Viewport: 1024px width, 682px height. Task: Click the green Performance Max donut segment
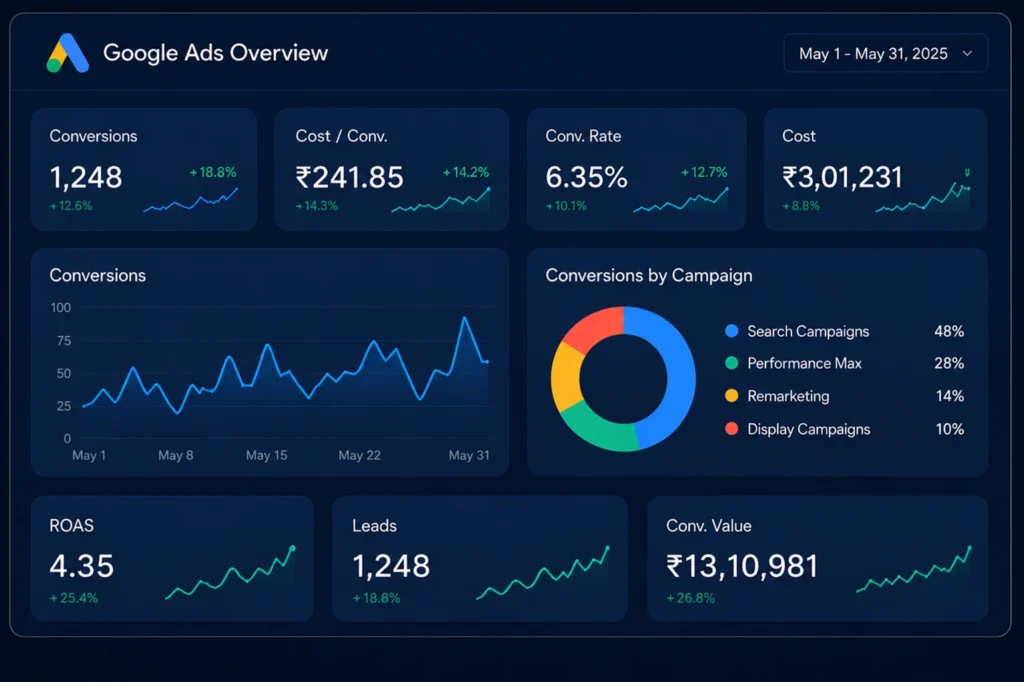[598, 431]
